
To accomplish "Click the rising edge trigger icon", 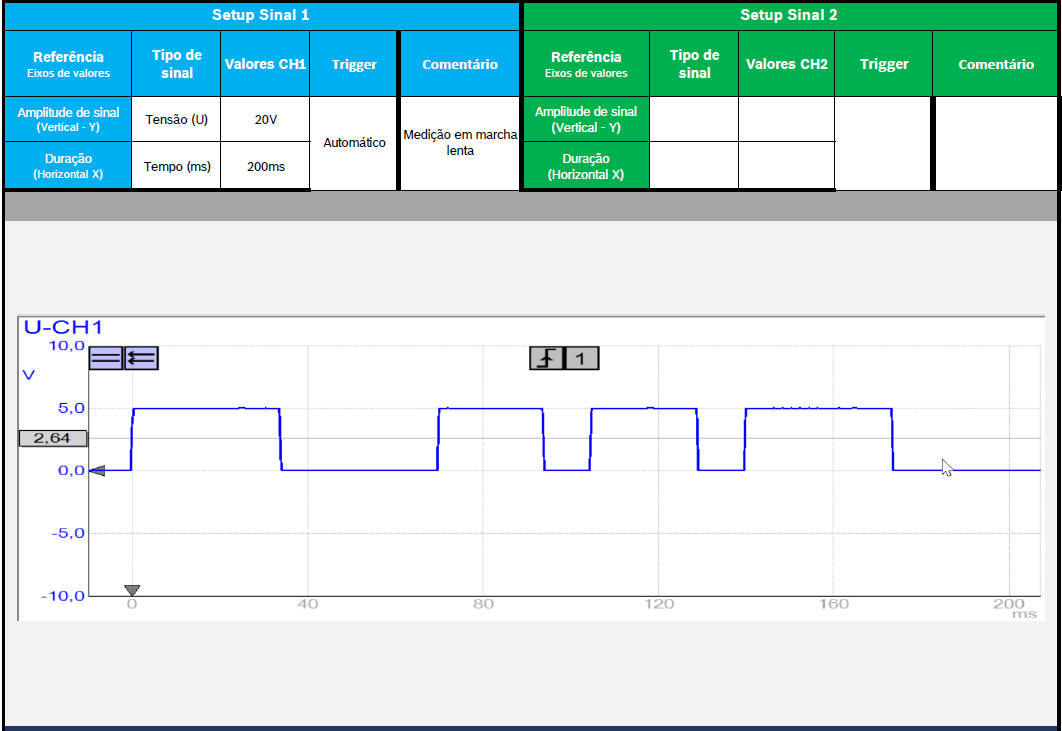I will tap(546, 358).
